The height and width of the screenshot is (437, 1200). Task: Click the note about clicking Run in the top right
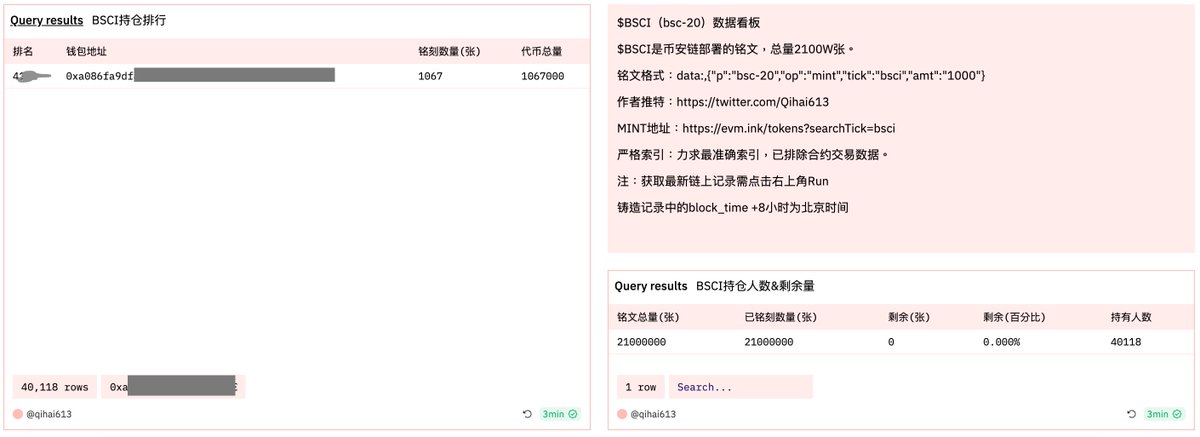(723, 182)
